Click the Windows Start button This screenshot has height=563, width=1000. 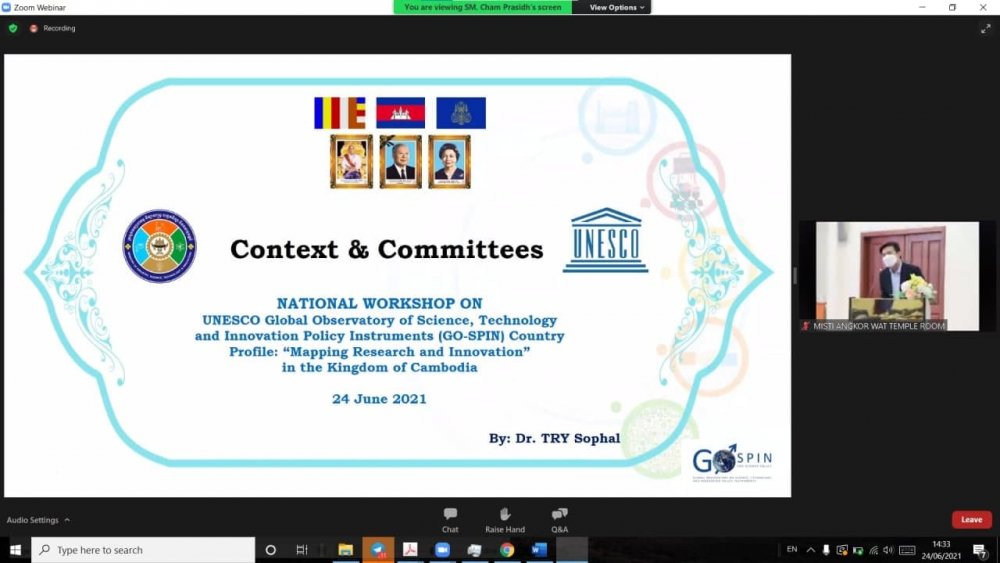(x=15, y=550)
